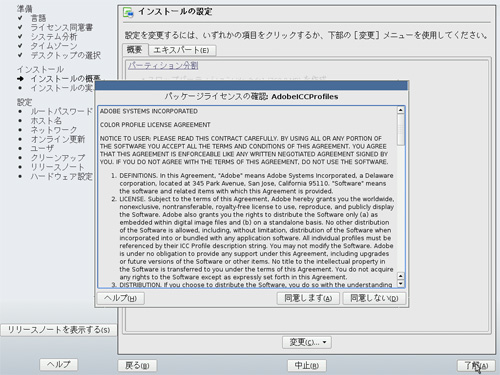Click the 戻る back button
The height and width of the screenshot is (375, 500).
pos(137,365)
